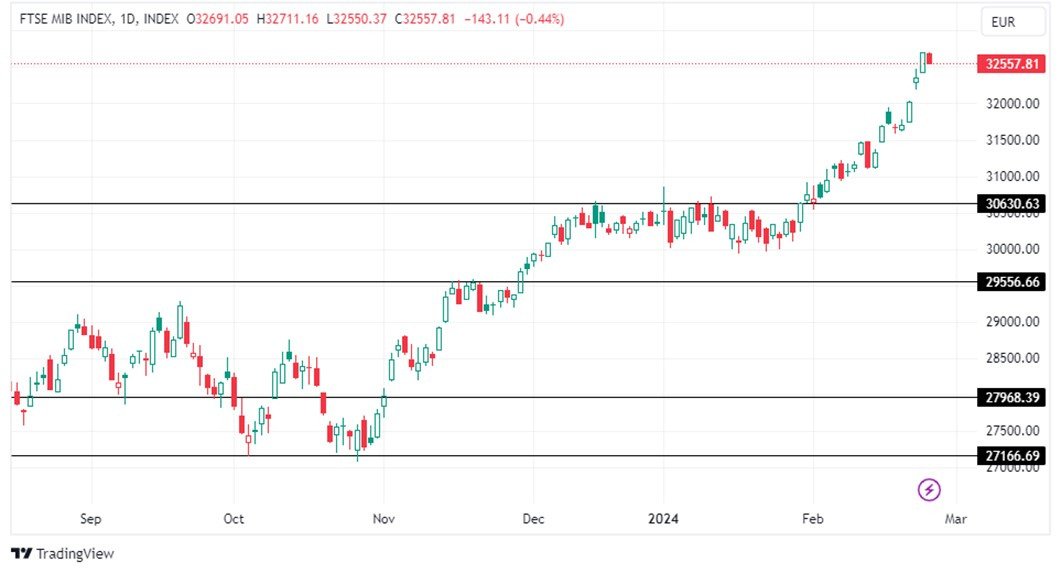Viewport: 1061px width, 573px height.
Task: Select the red current price label 32557.81
Action: click(1012, 64)
